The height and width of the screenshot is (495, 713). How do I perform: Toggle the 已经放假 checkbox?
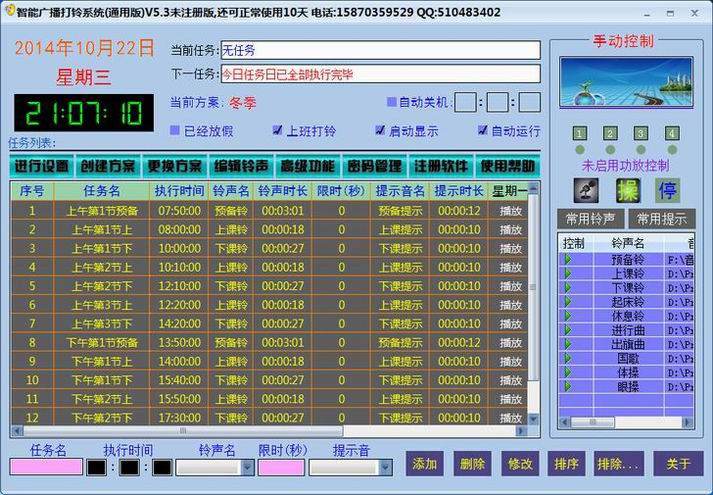(x=176, y=131)
